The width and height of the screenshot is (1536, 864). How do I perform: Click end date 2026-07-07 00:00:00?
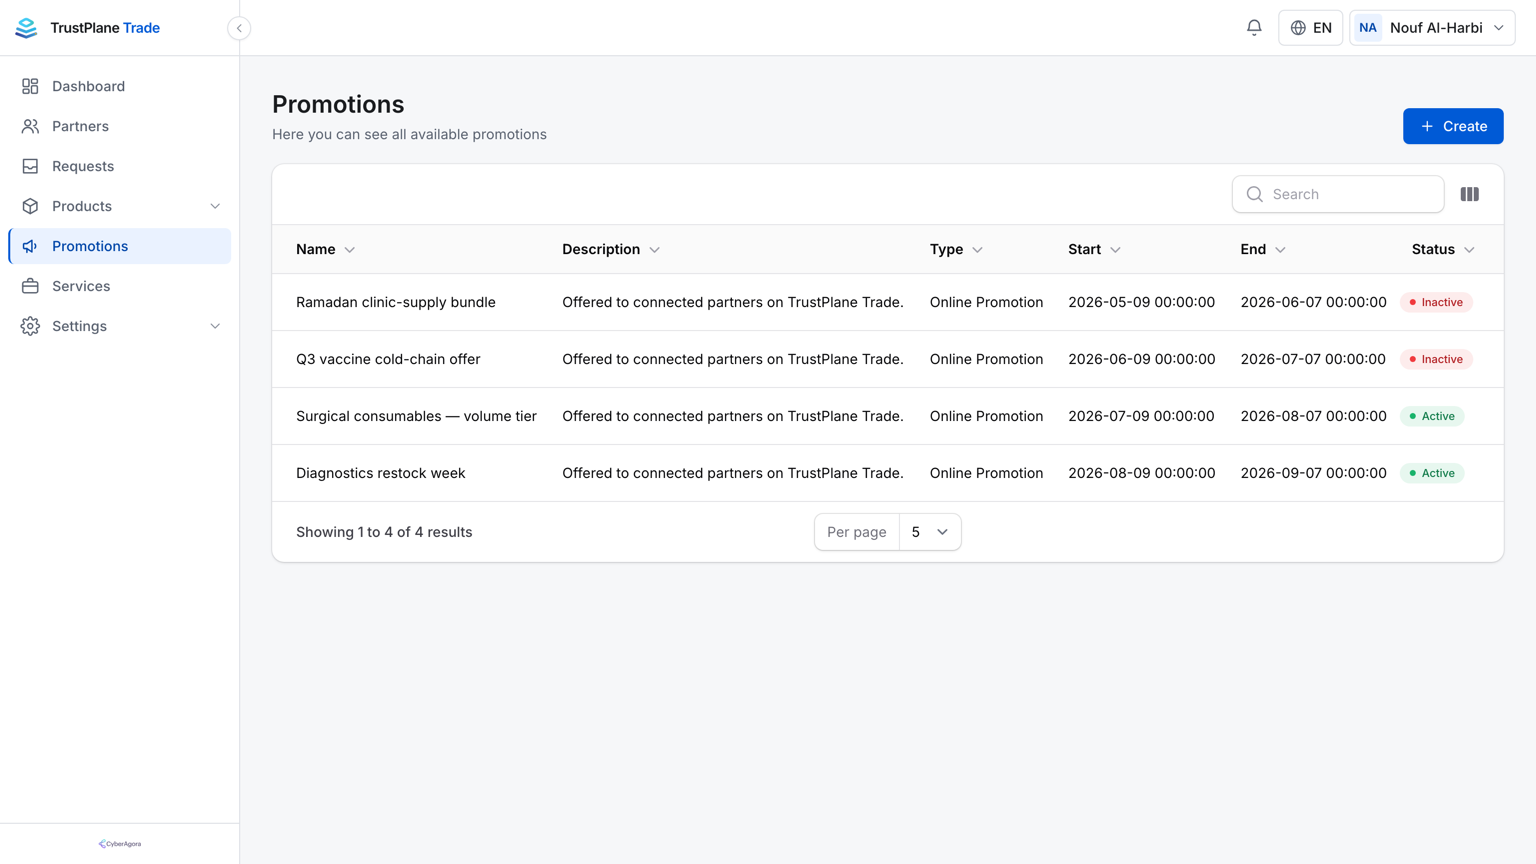click(1313, 359)
